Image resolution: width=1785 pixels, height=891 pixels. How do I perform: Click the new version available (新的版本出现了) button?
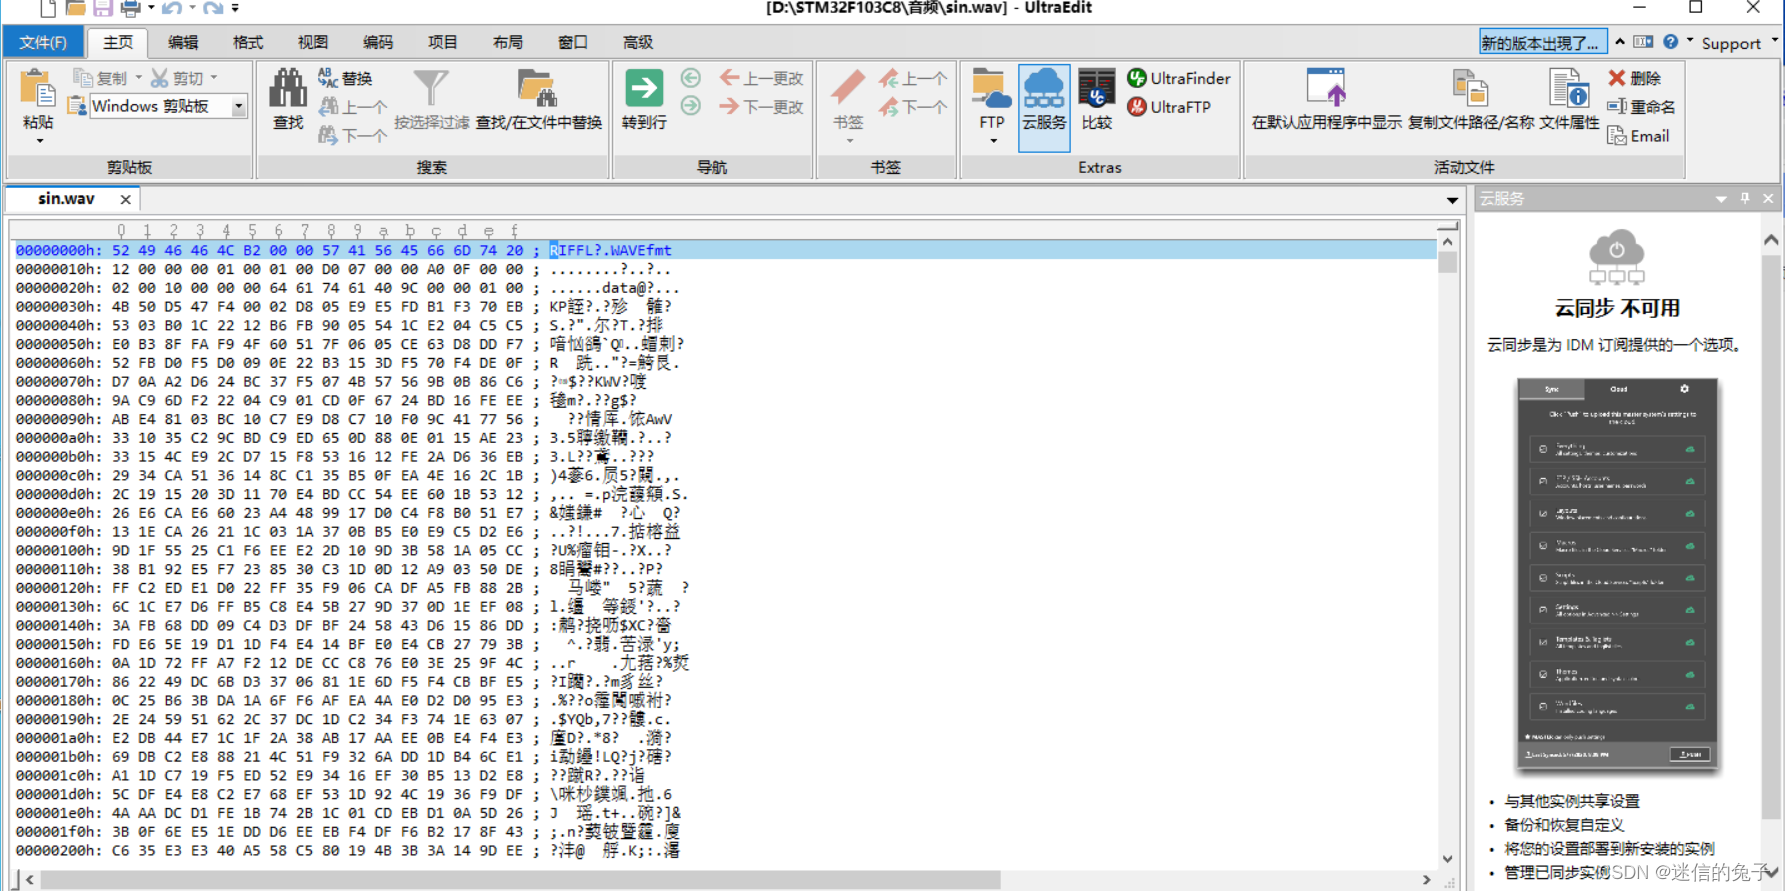[1542, 43]
